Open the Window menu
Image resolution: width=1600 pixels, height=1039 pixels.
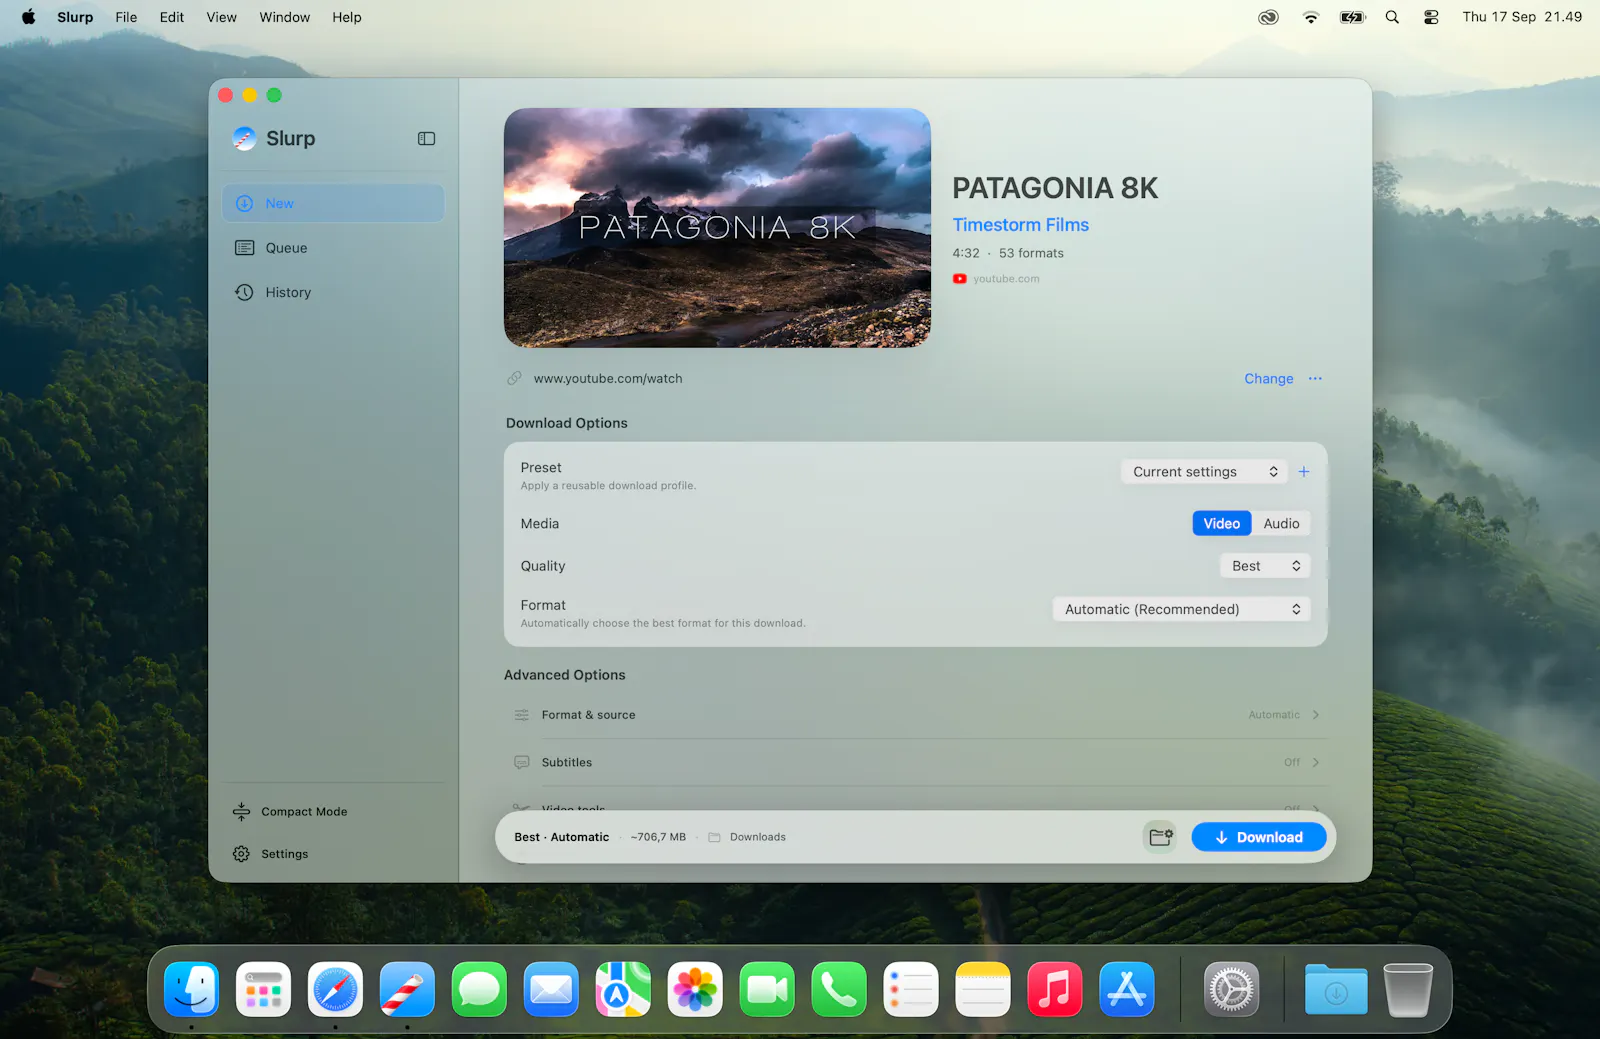285,17
